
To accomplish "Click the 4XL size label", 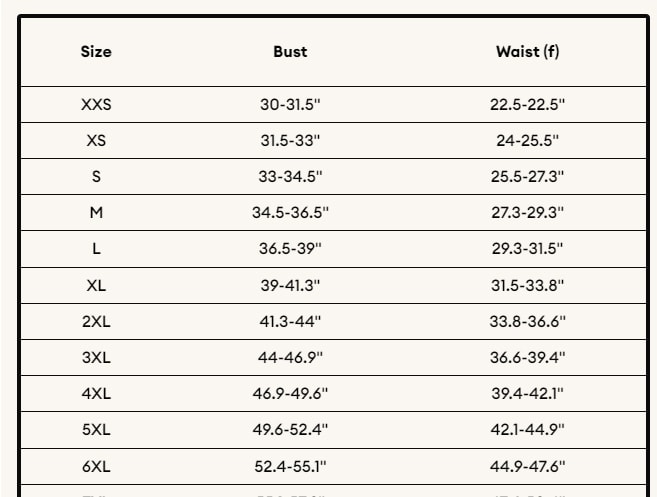I will (96, 393).
